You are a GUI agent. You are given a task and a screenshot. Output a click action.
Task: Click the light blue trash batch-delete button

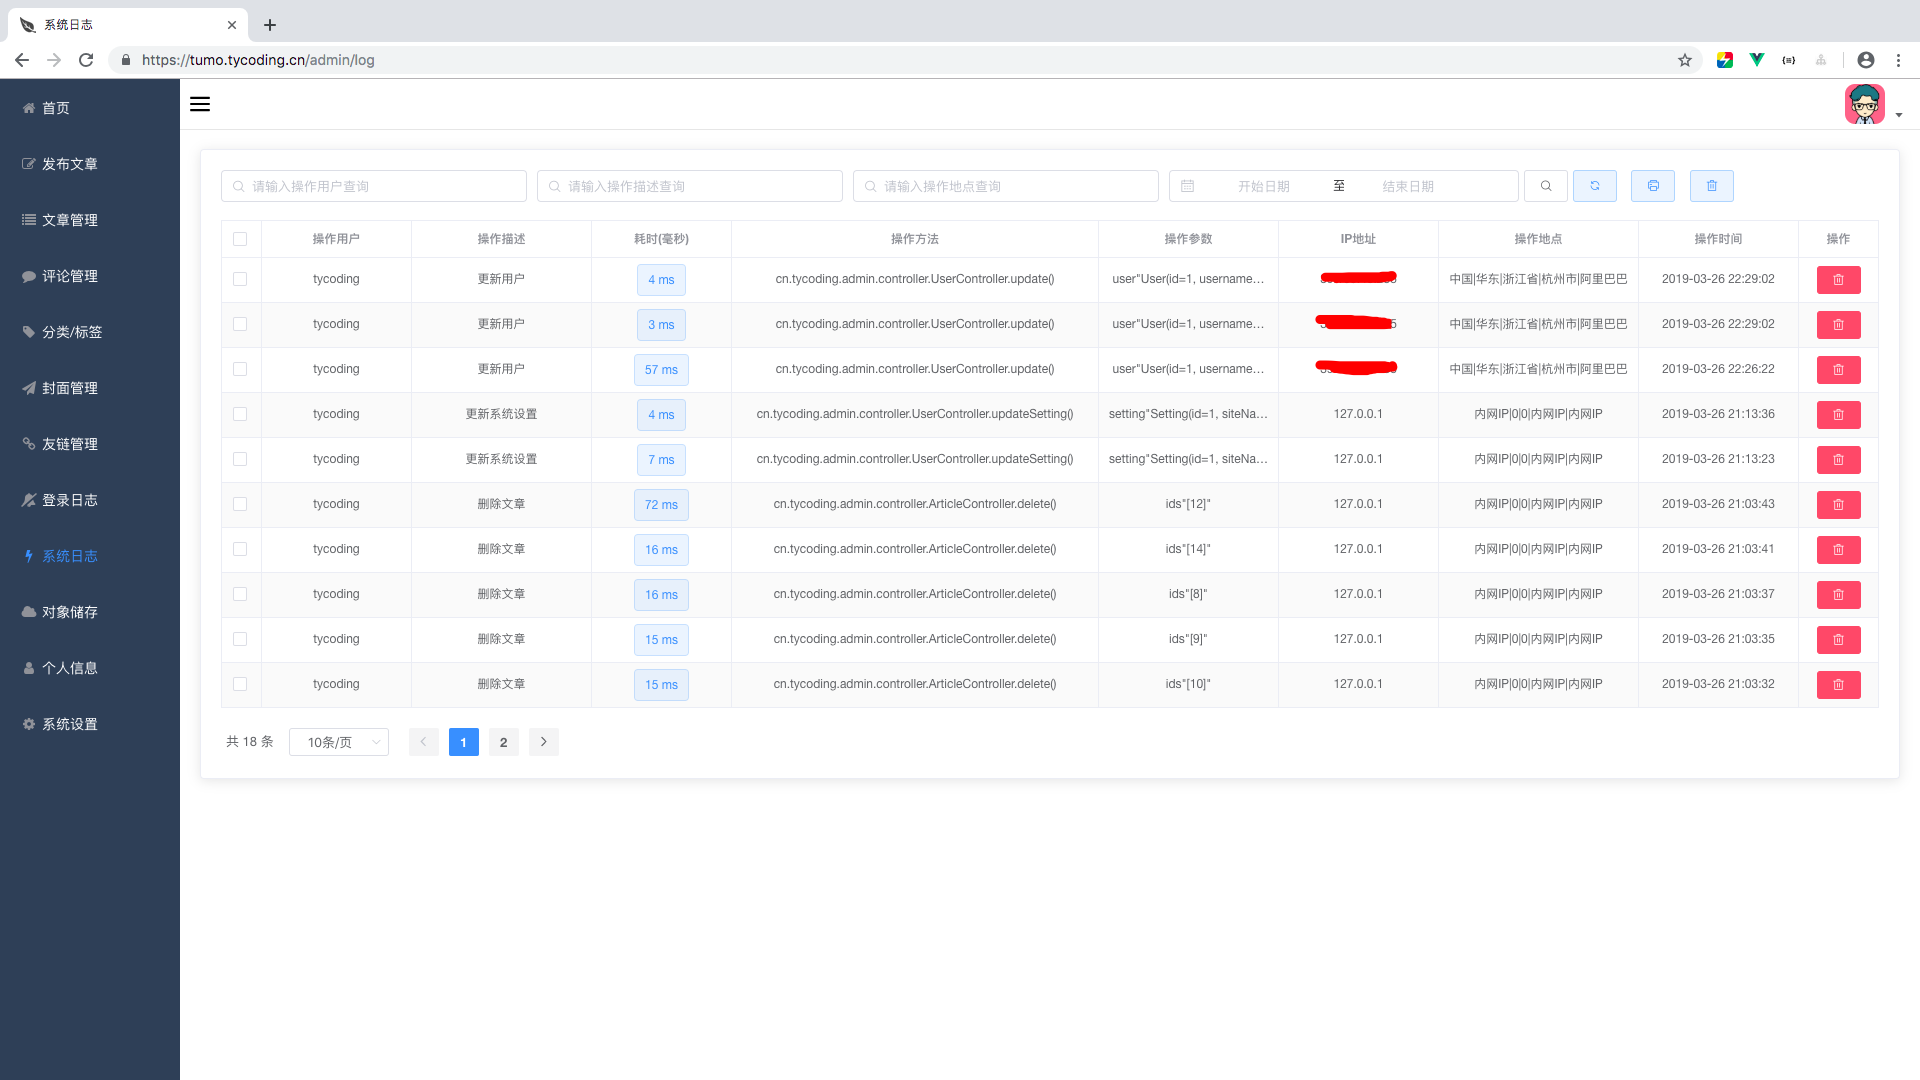[x=1712, y=186]
